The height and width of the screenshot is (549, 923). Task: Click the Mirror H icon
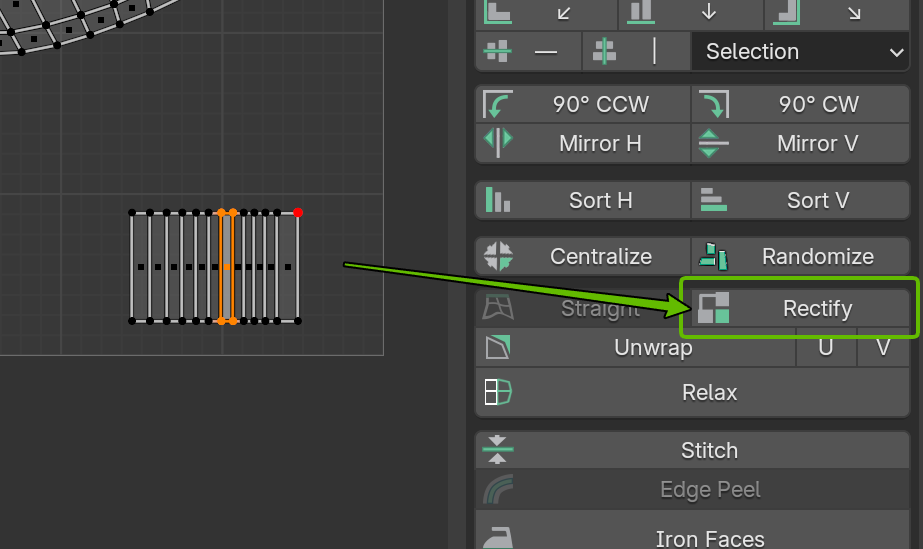click(497, 142)
